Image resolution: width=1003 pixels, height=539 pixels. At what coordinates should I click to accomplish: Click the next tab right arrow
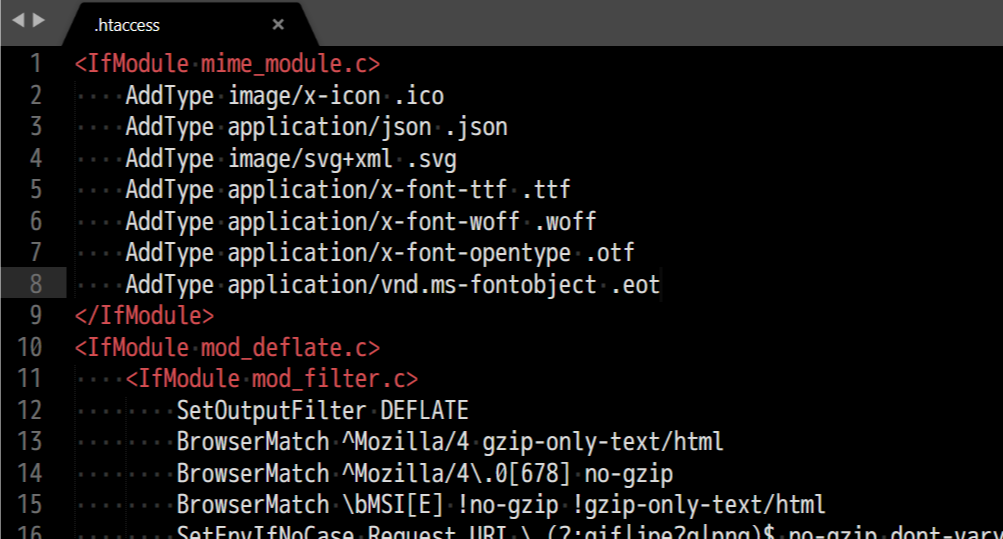(38, 20)
